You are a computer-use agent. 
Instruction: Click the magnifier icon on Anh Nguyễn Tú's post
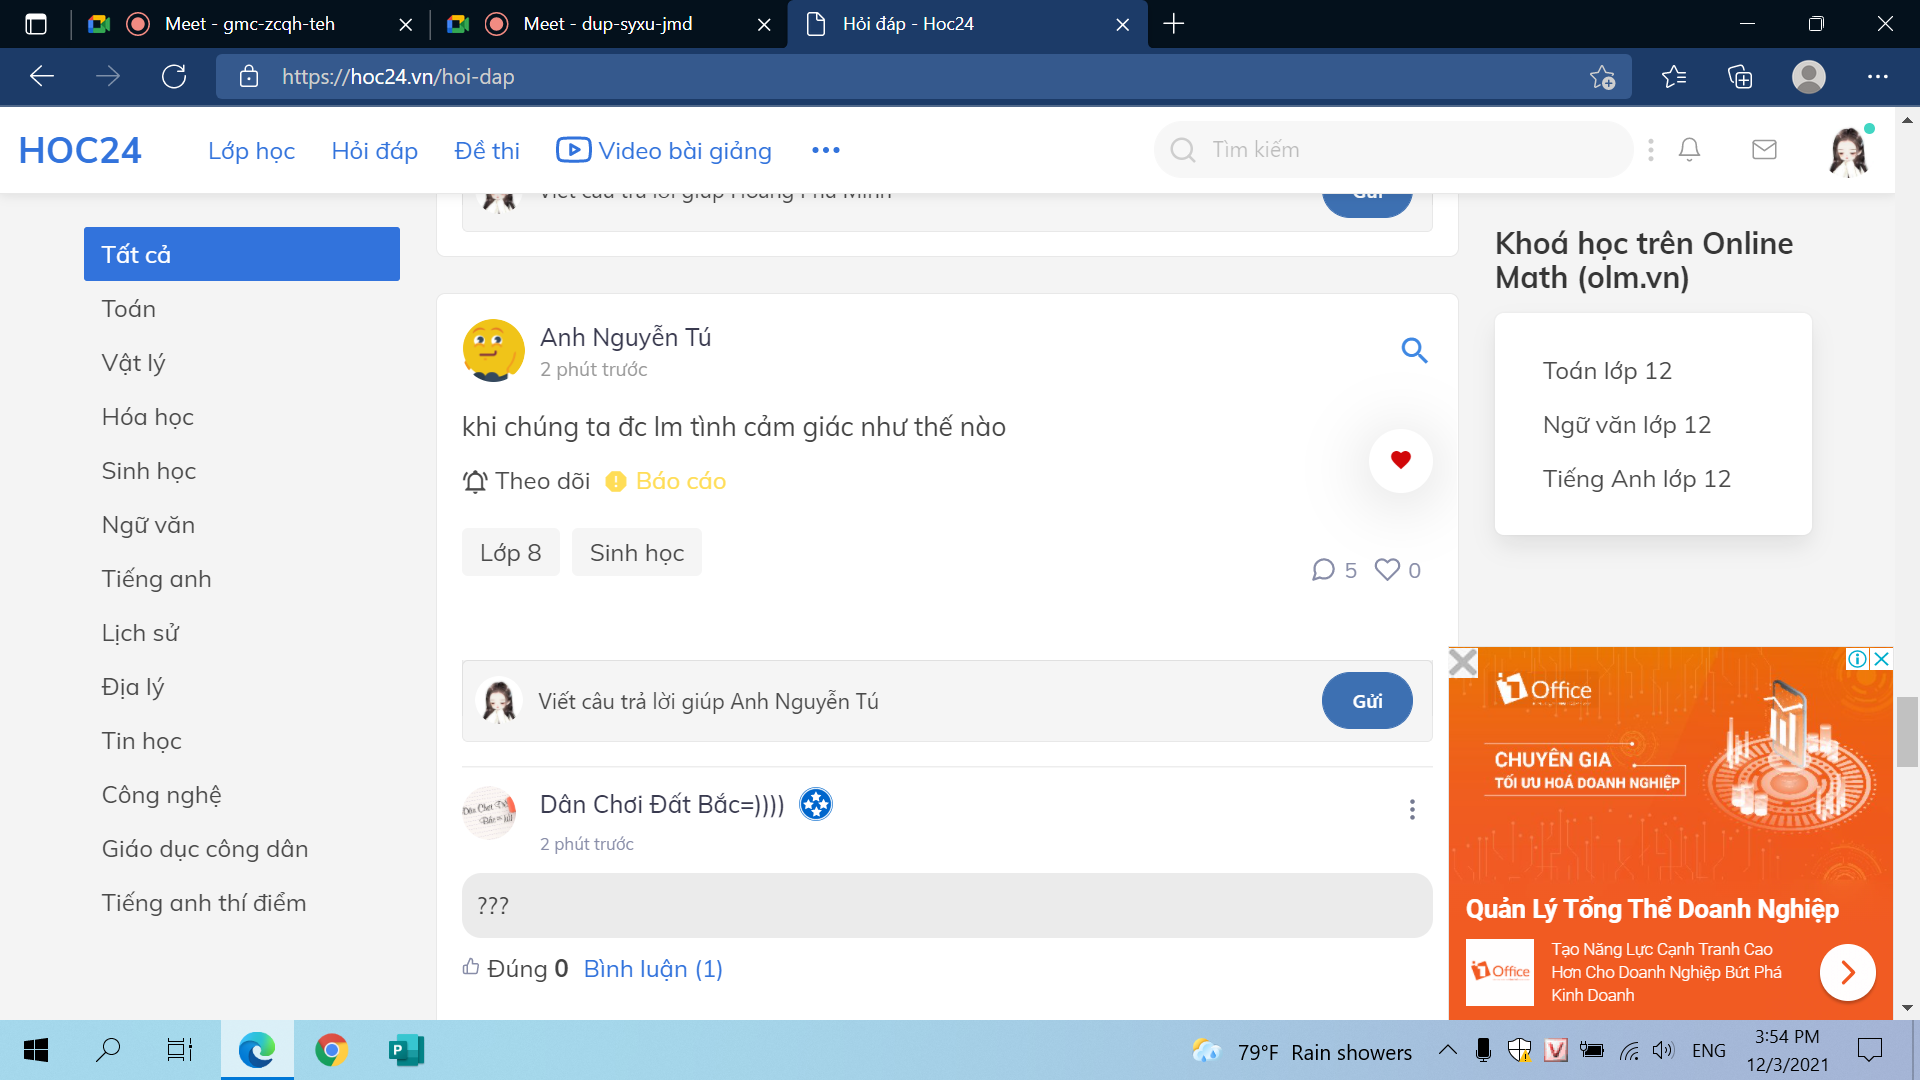tap(1414, 350)
